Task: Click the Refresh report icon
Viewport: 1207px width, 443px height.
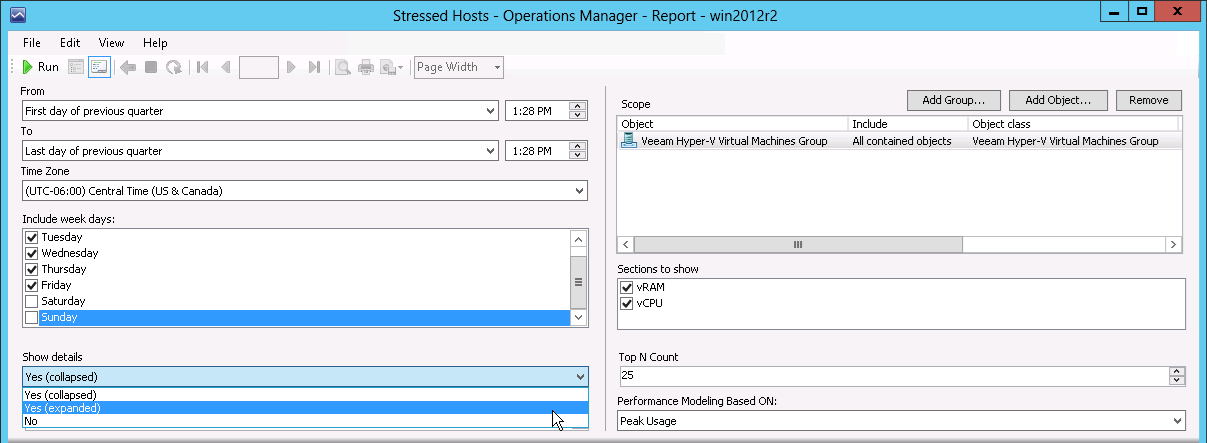Action: pos(174,67)
